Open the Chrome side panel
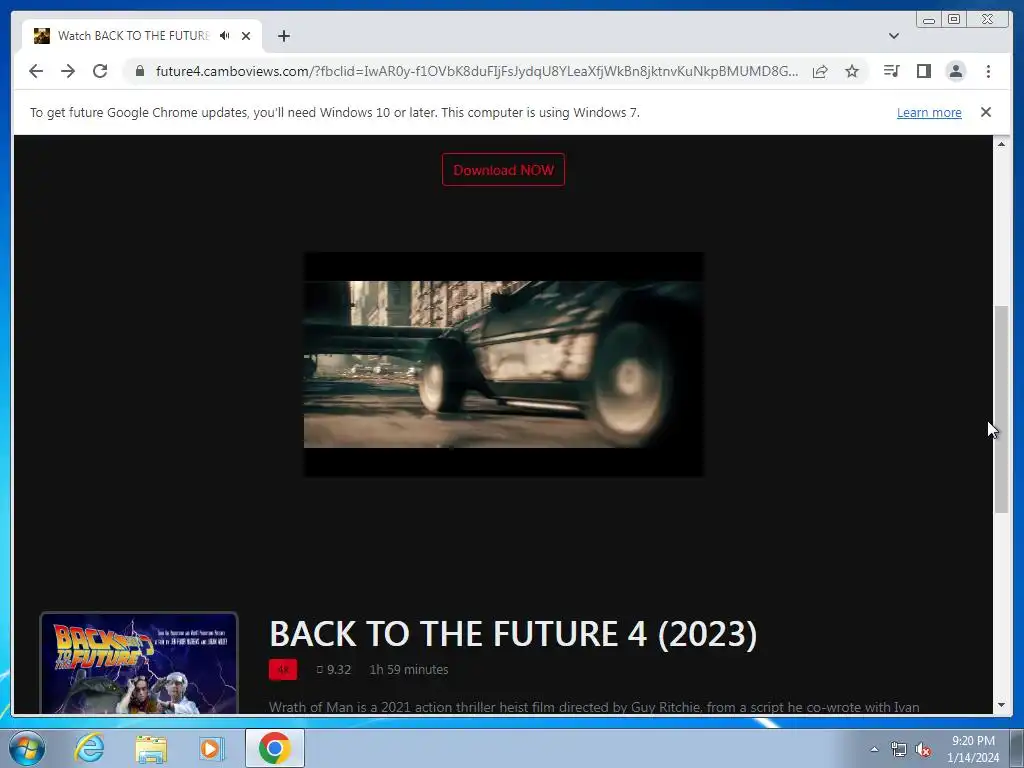 pyautogui.click(x=923, y=71)
